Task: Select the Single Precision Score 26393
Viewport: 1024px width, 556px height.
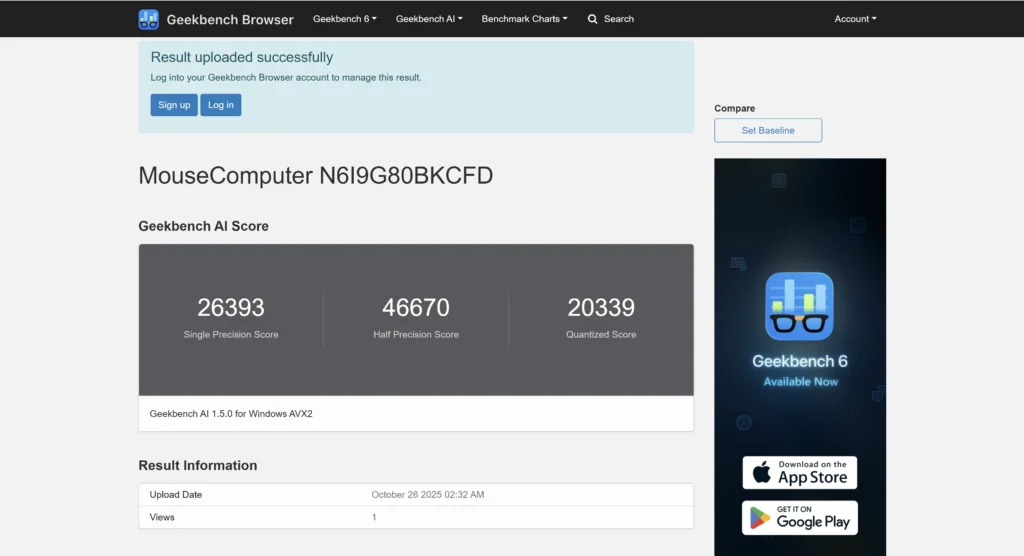Action: coord(231,307)
